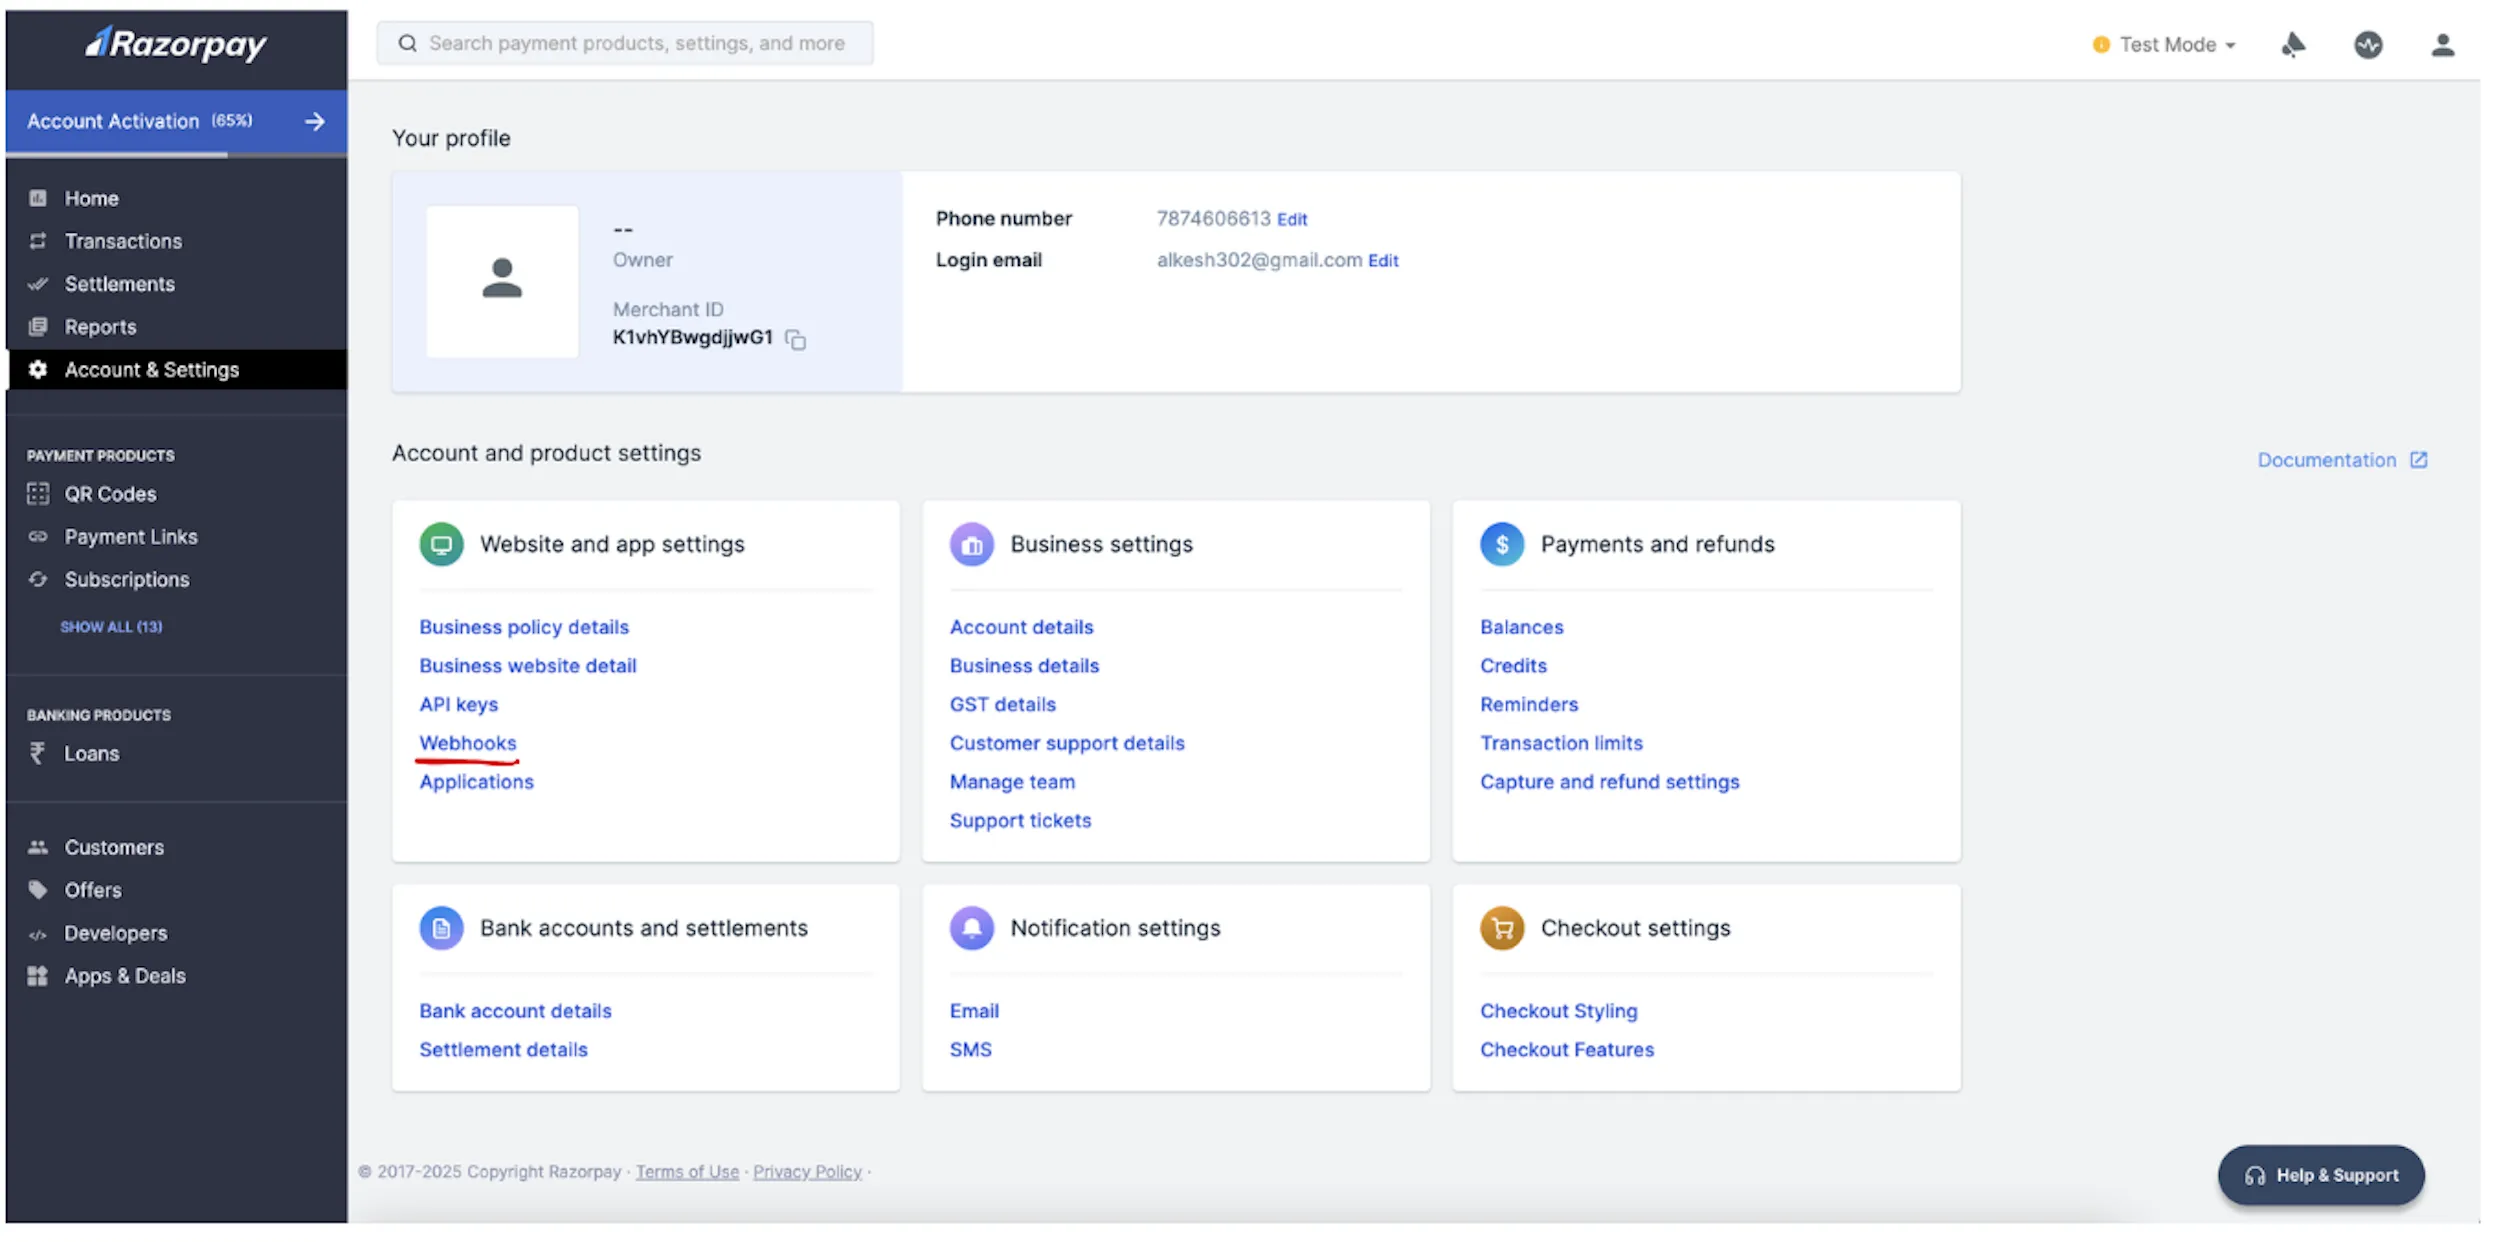Open the user profile icon in header

pos(2443,45)
